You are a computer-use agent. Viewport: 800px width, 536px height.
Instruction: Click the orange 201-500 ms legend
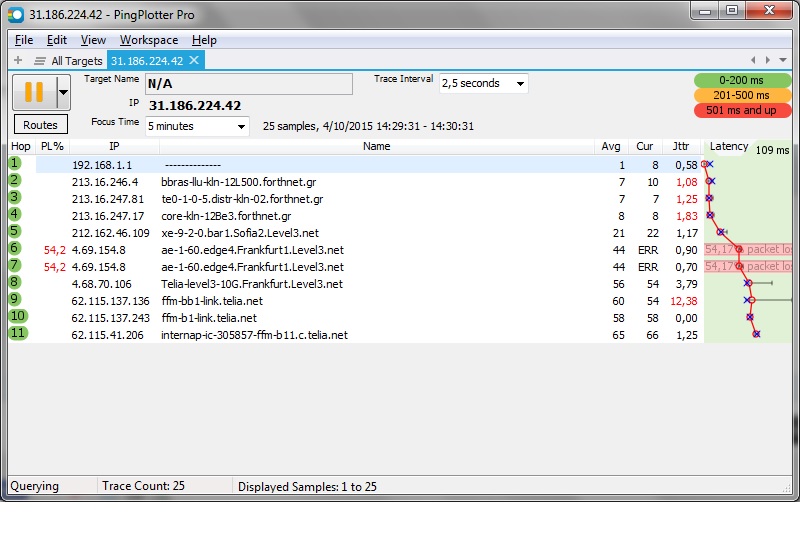742,95
